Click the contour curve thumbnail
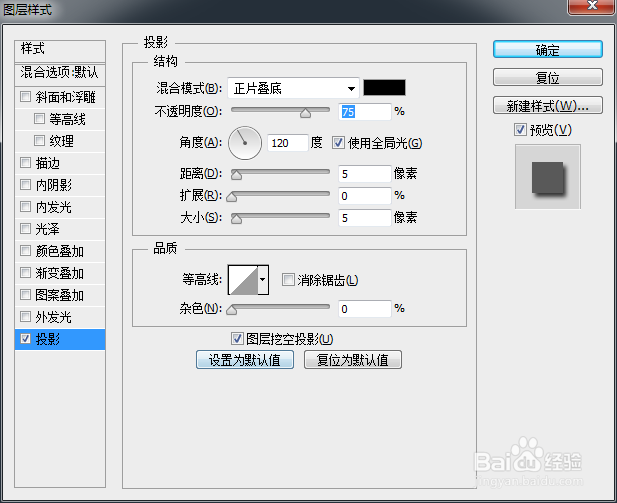 click(243, 280)
